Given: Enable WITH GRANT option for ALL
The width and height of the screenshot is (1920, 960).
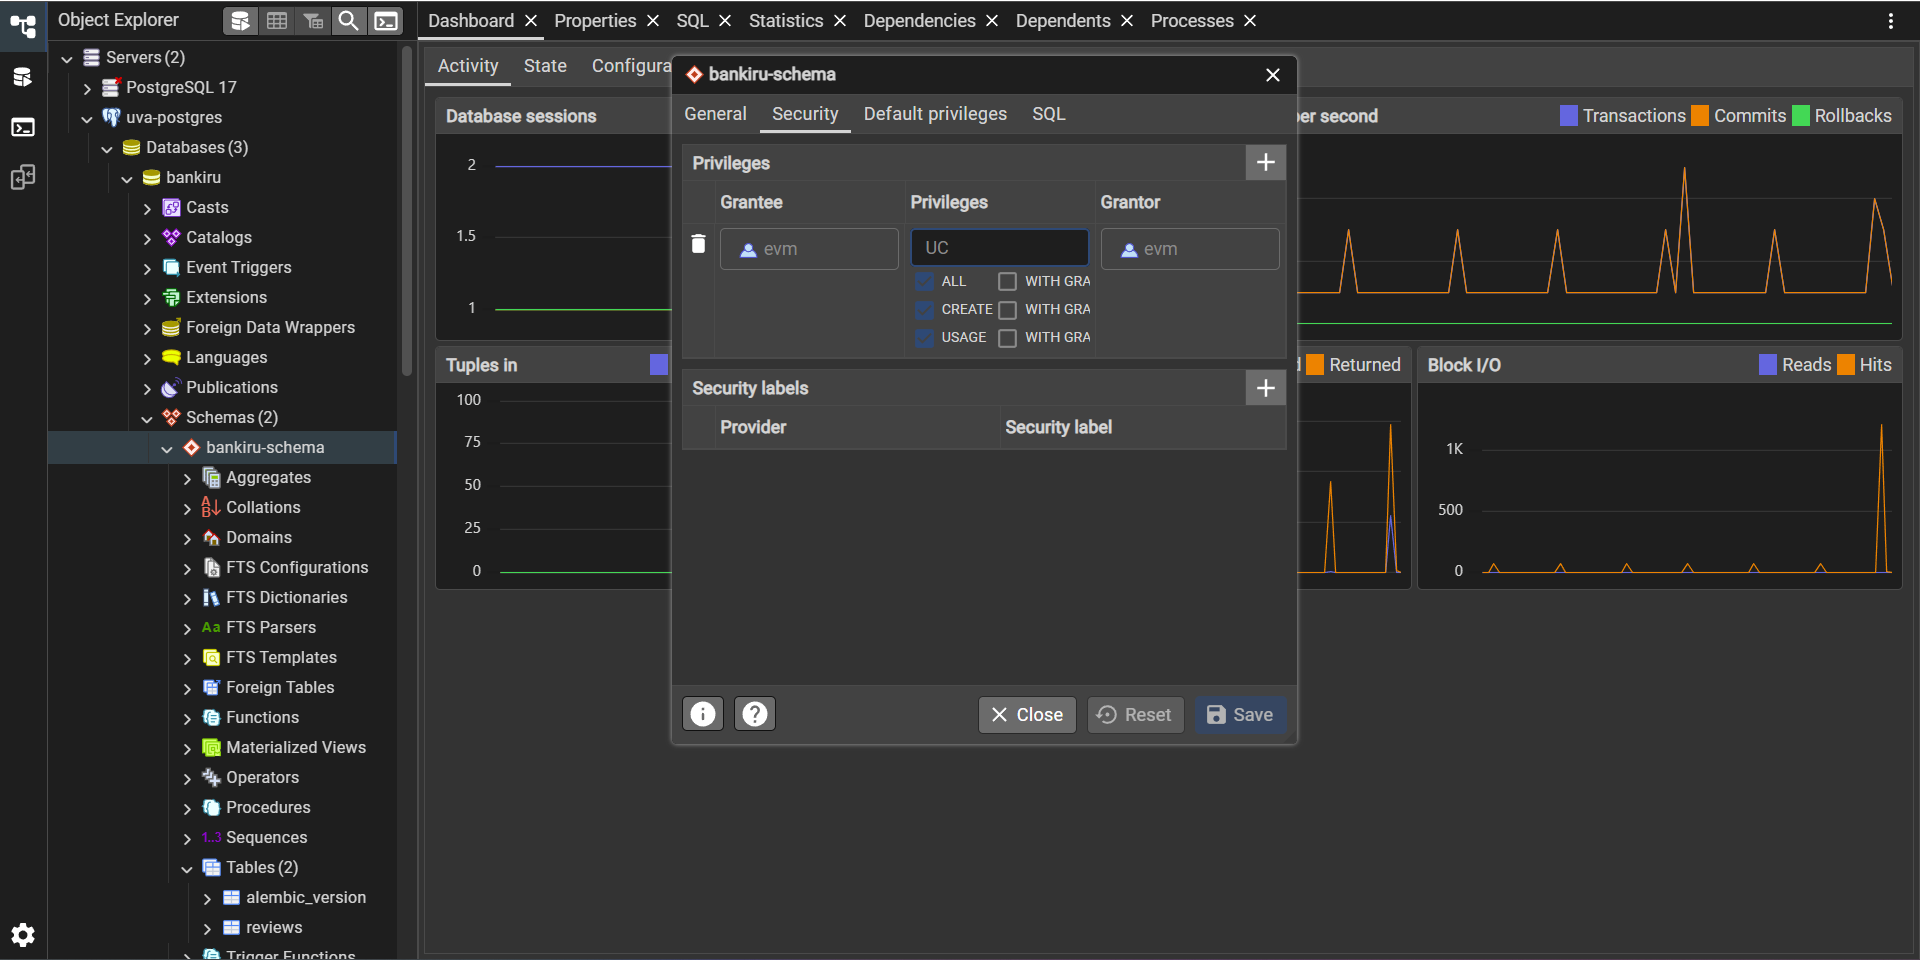Looking at the screenshot, I should pyautogui.click(x=1007, y=282).
